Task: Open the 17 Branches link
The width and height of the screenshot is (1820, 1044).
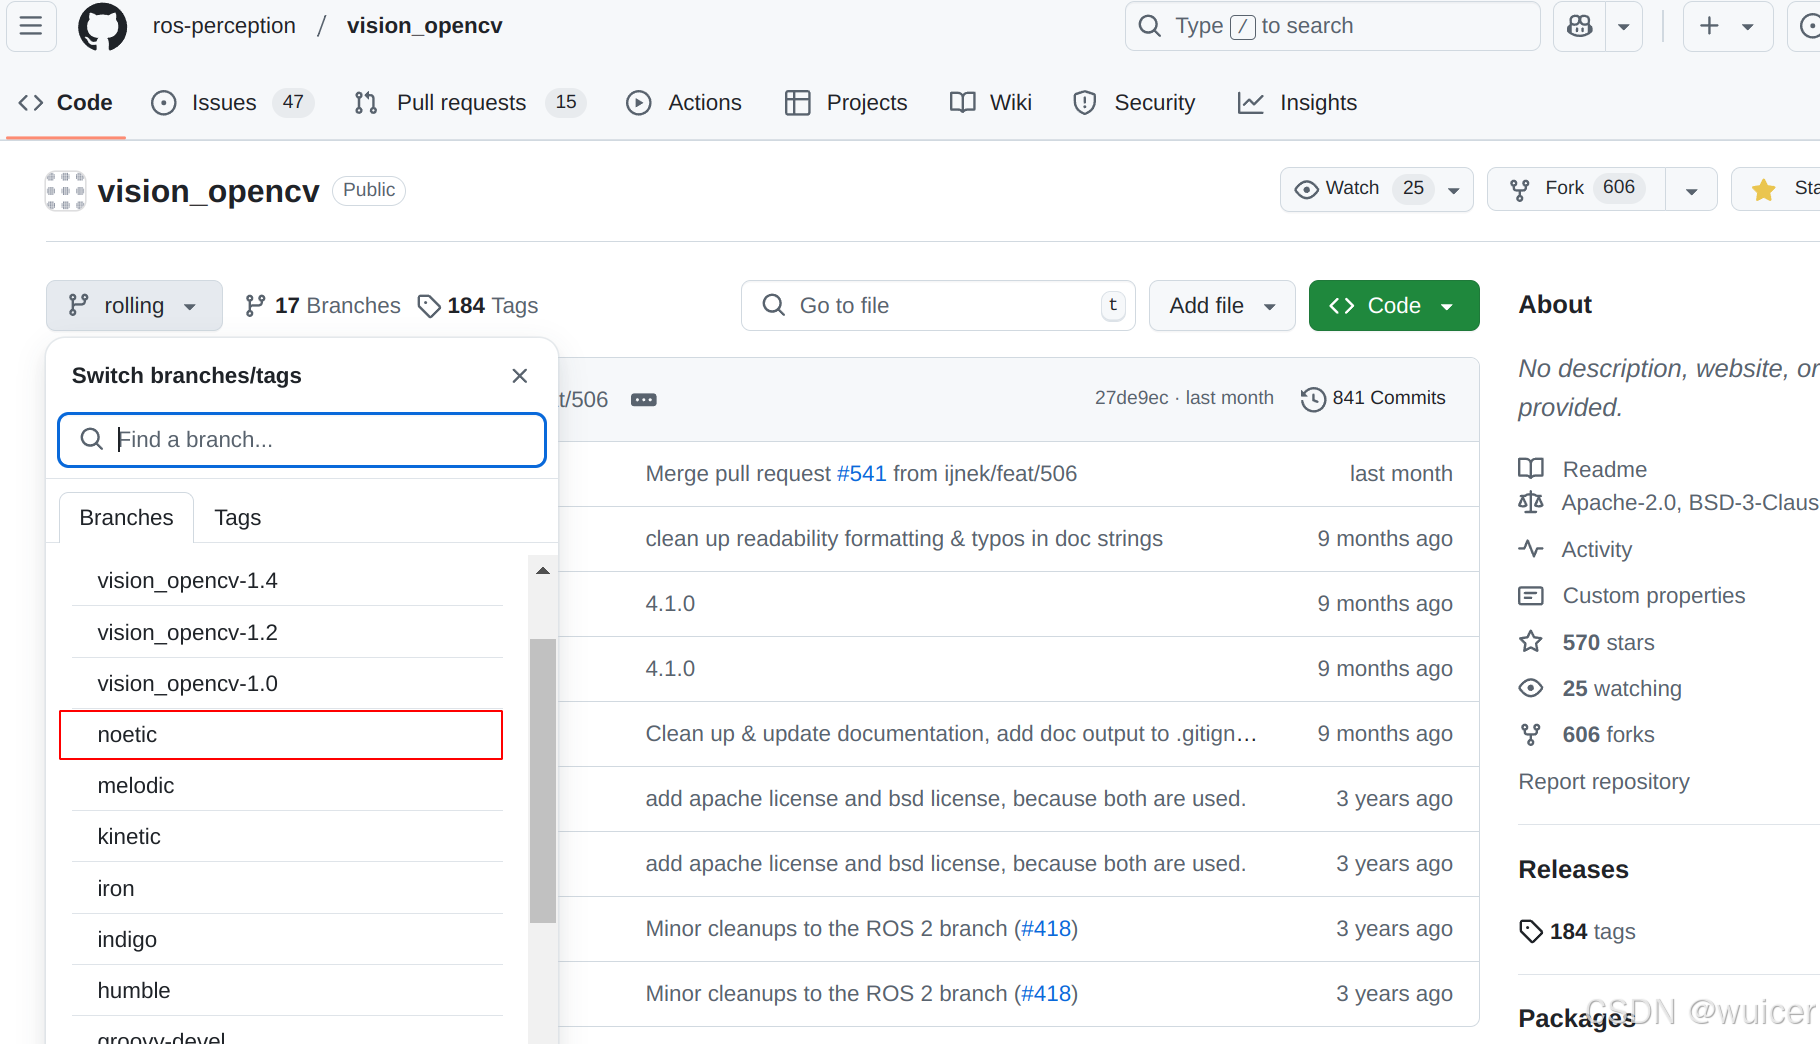Action: 323,305
